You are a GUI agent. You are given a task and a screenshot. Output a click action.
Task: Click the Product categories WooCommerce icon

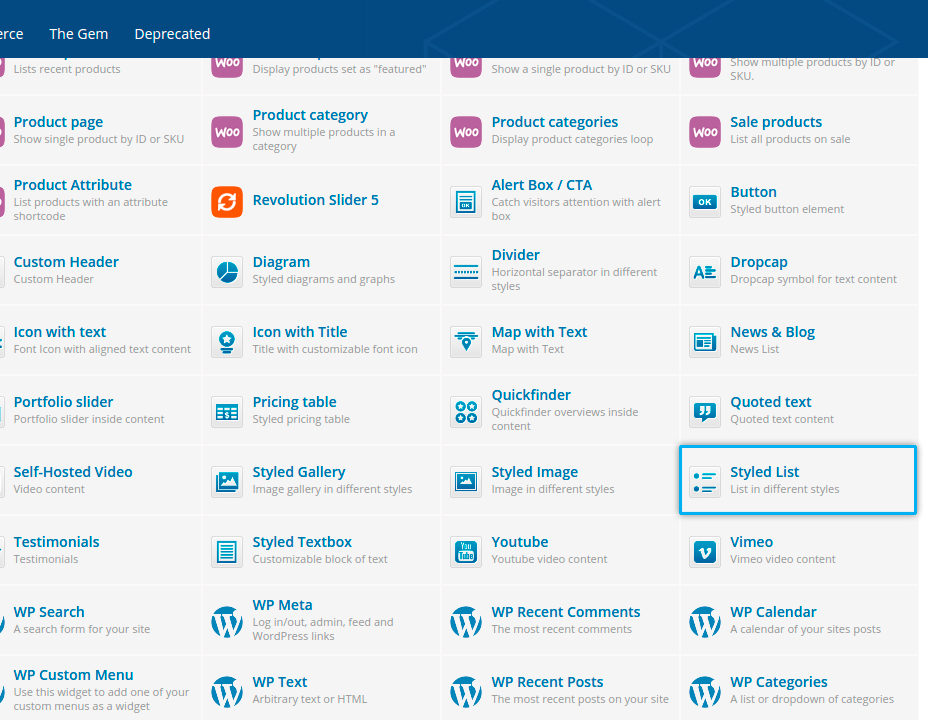pyautogui.click(x=466, y=131)
